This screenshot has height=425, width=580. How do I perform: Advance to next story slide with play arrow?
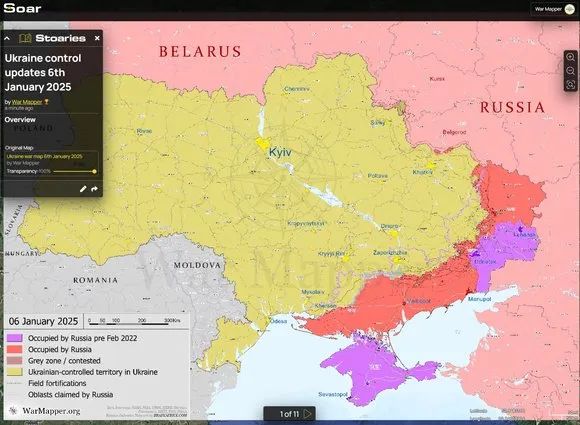(308, 414)
